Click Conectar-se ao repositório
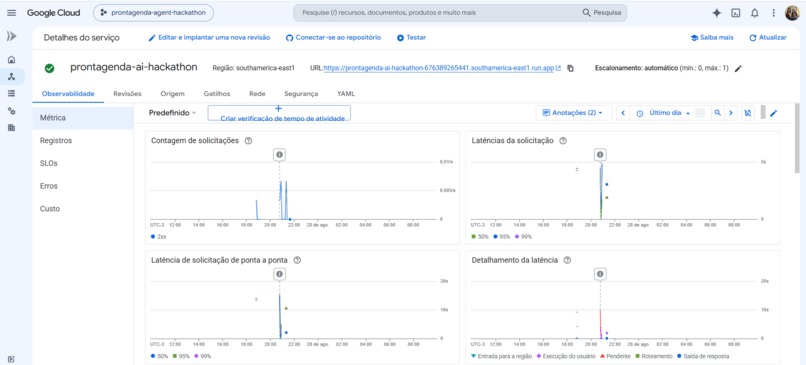 tap(333, 38)
